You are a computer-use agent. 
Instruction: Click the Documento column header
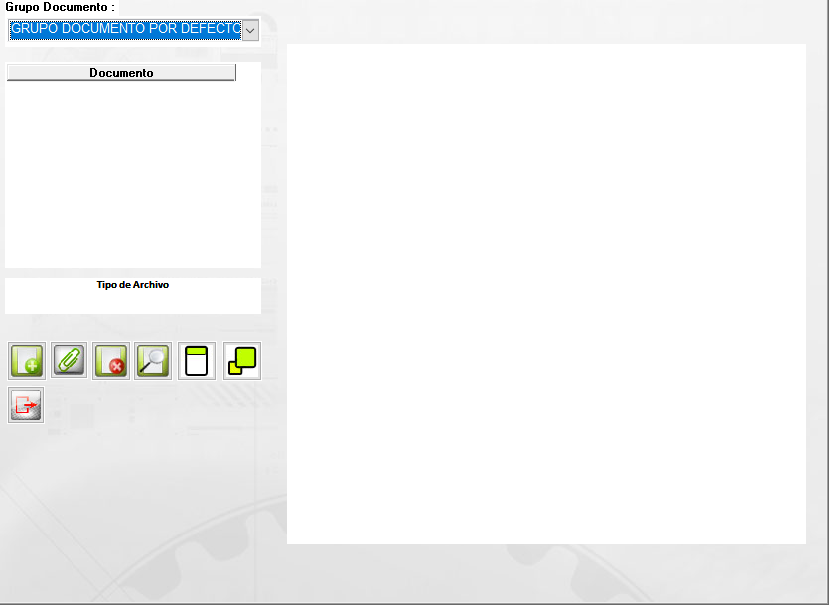pyautogui.click(x=121, y=72)
